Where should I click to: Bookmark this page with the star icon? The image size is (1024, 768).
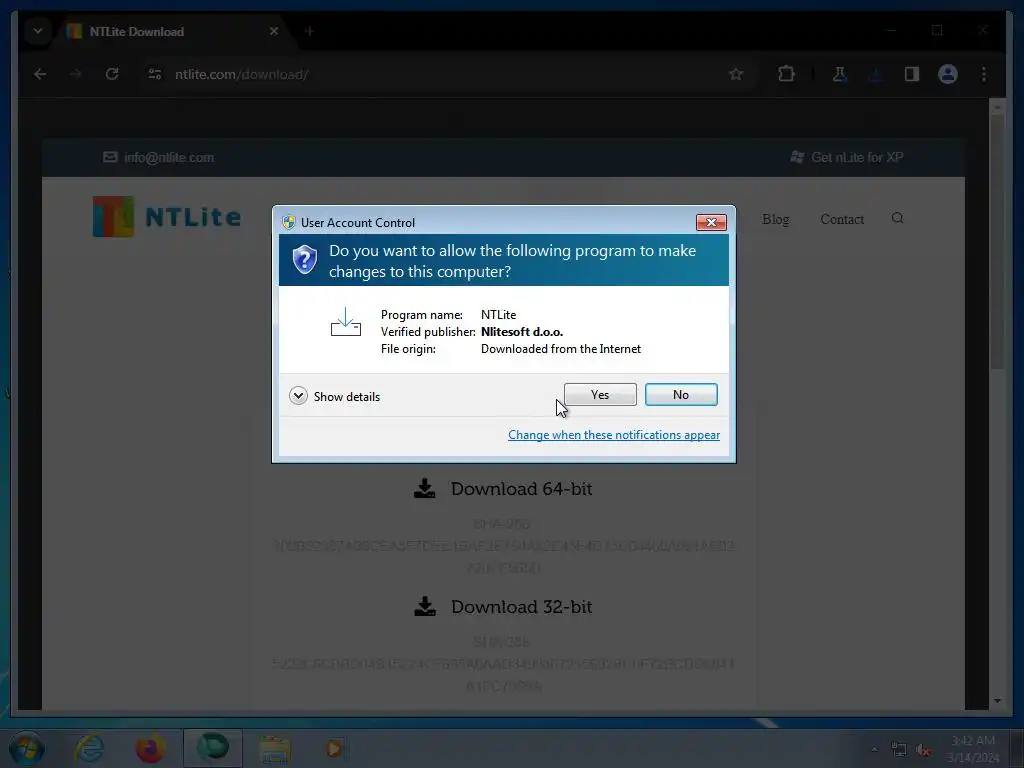click(x=736, y=74)
